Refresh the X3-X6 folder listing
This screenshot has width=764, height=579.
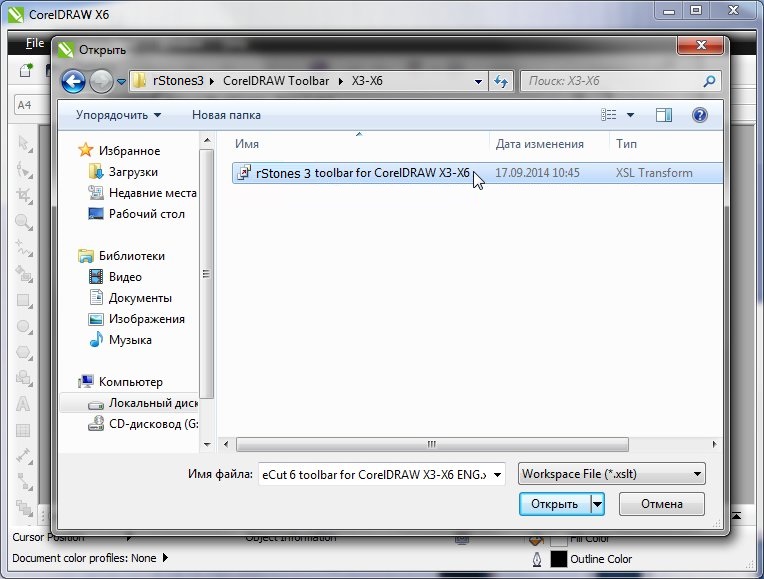click(501, 81)
